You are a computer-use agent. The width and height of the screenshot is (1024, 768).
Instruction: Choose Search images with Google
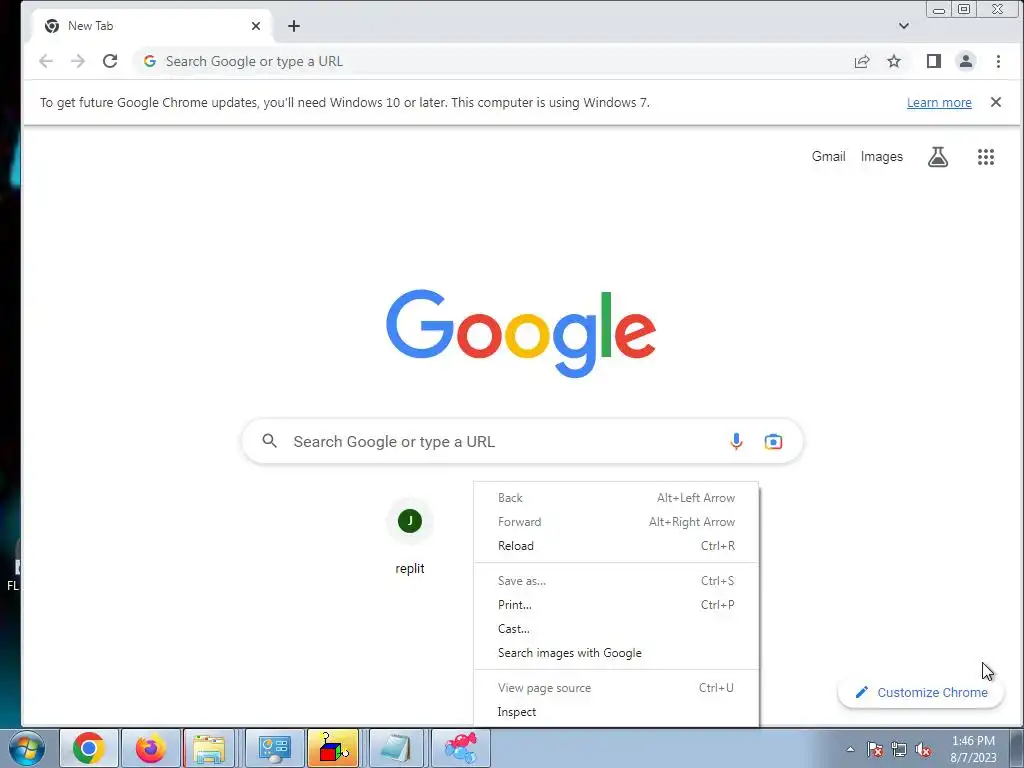click(x=616, y=653)
